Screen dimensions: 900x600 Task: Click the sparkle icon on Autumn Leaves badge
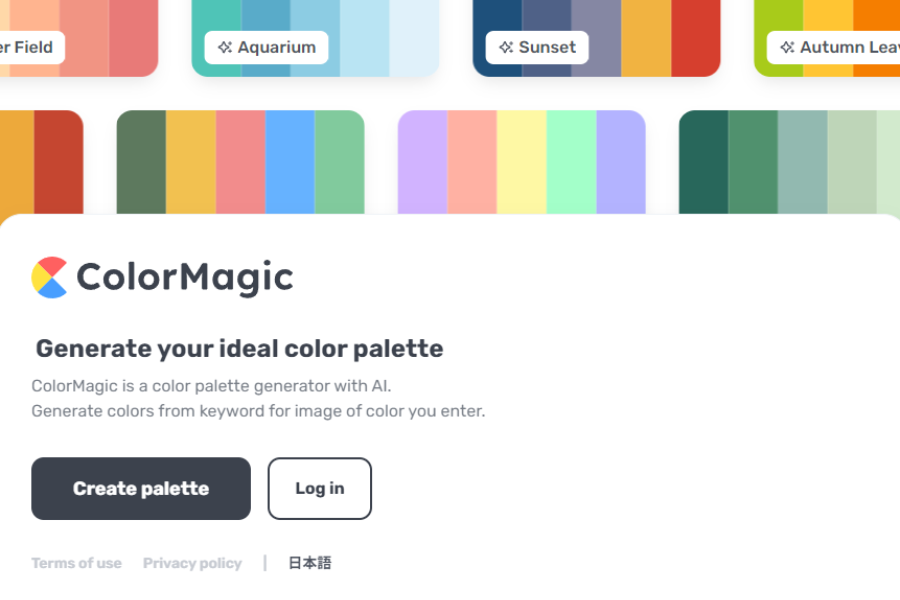point(787,47)
